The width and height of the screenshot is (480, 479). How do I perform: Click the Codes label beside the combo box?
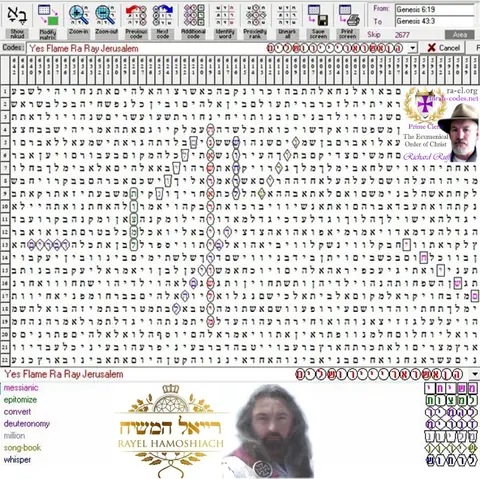(13, 48)
